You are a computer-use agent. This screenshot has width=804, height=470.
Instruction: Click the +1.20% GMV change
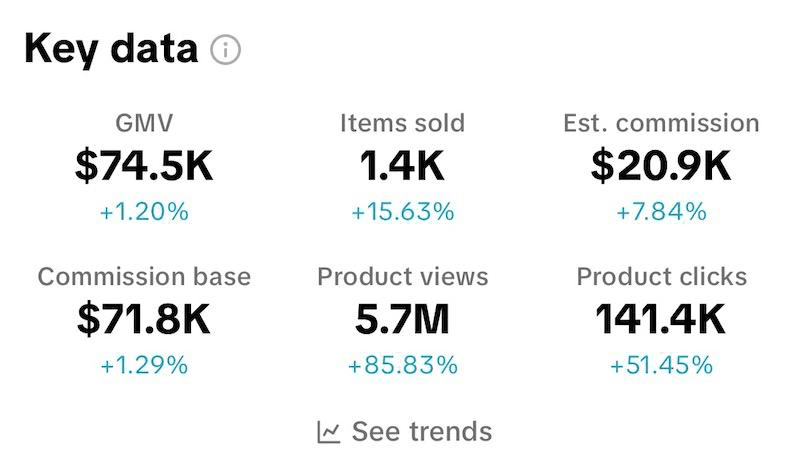pyautogui.click(x=144, y=212)
